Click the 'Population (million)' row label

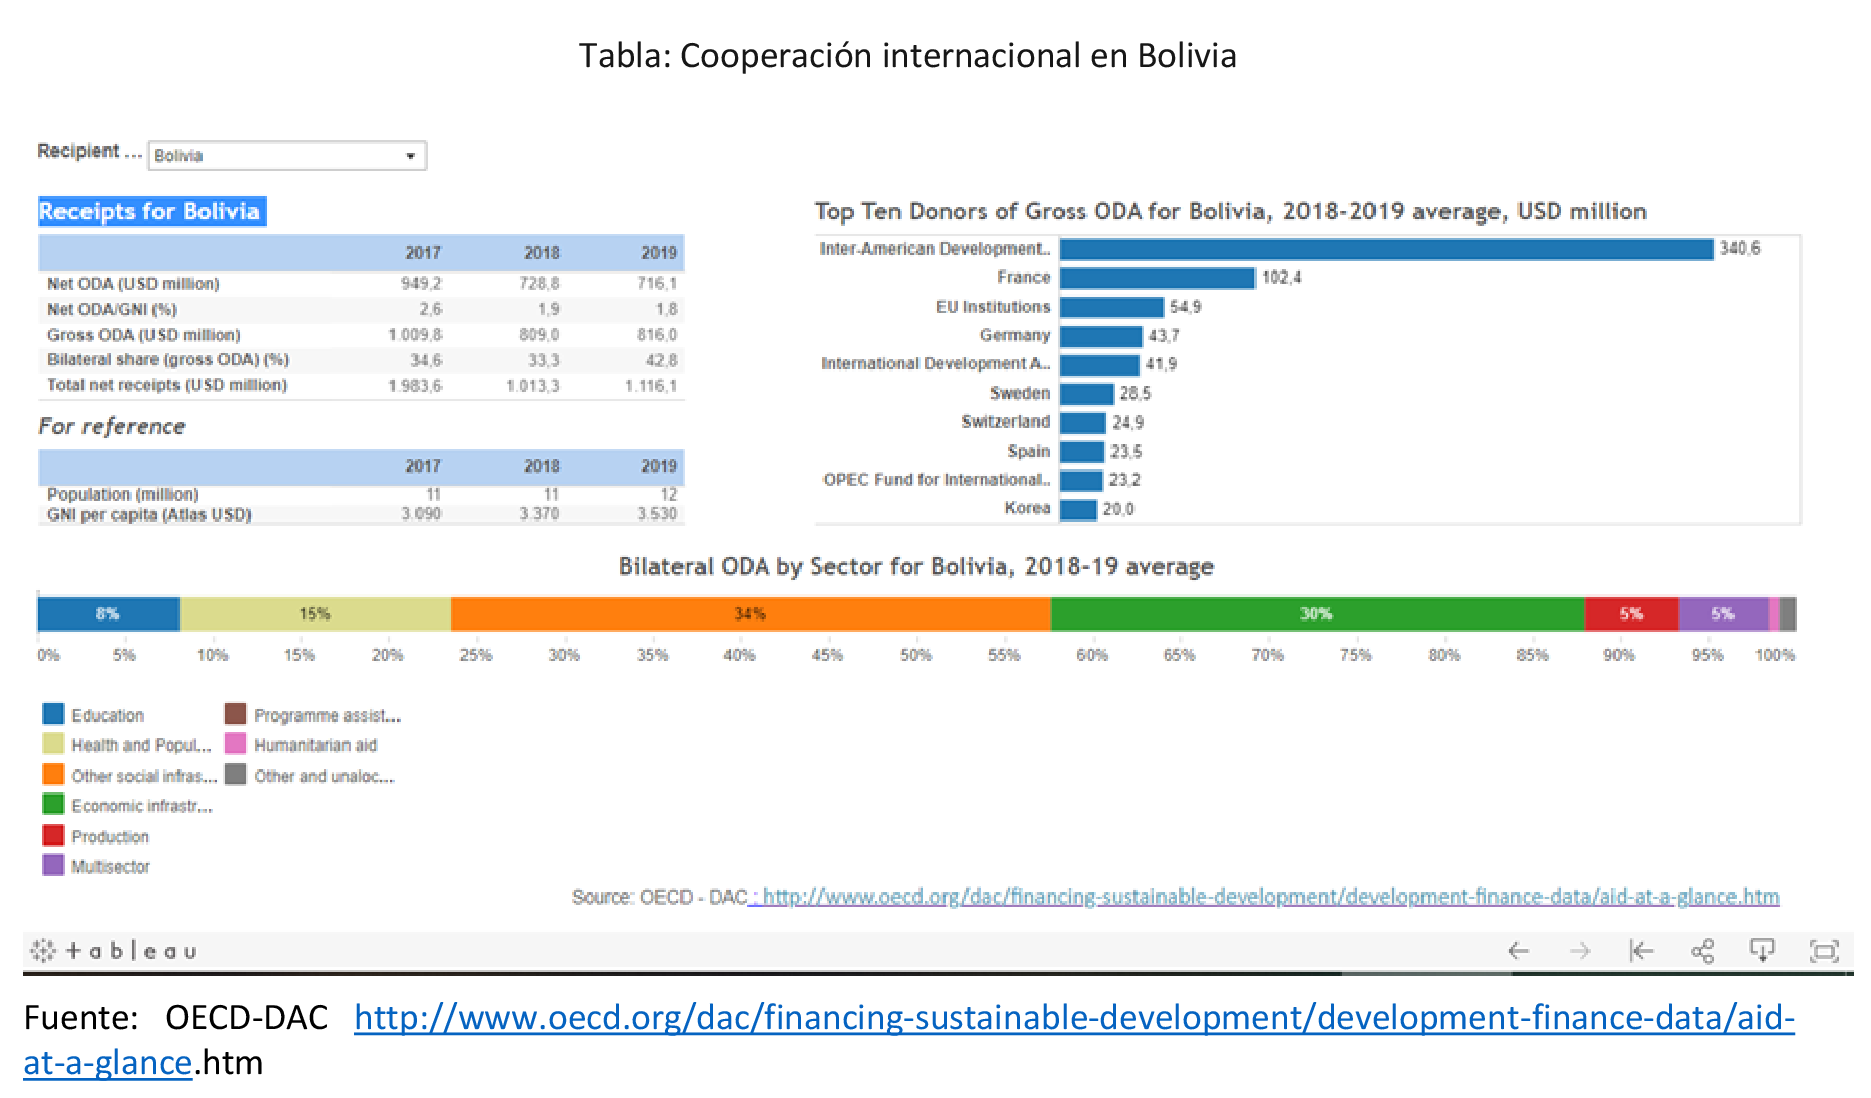tap(123, 494)
